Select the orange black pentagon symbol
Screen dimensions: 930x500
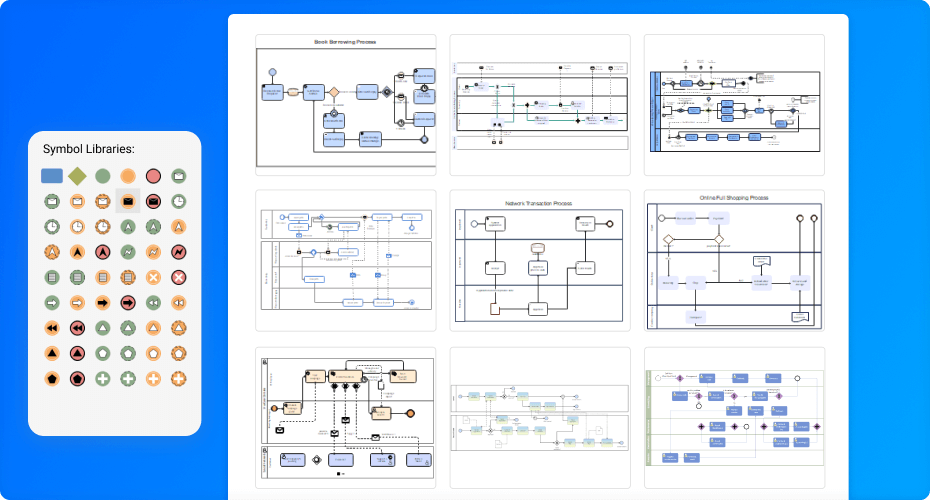(52, 378)
